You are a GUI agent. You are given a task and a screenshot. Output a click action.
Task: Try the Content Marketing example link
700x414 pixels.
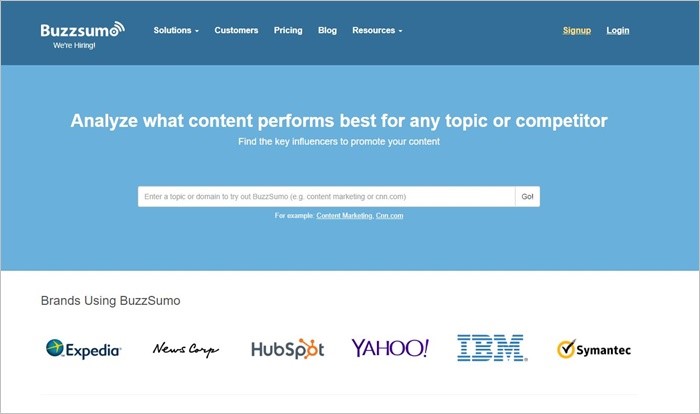(344, 216)
